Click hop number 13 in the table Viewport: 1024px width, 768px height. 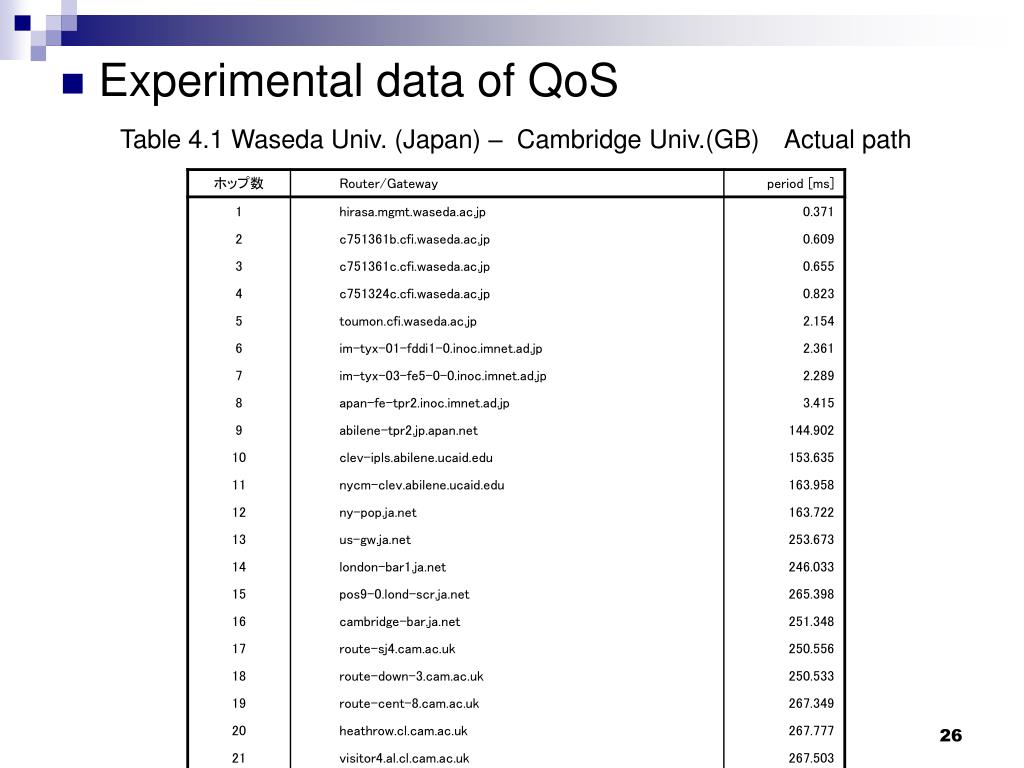click(x=239, y=539)
